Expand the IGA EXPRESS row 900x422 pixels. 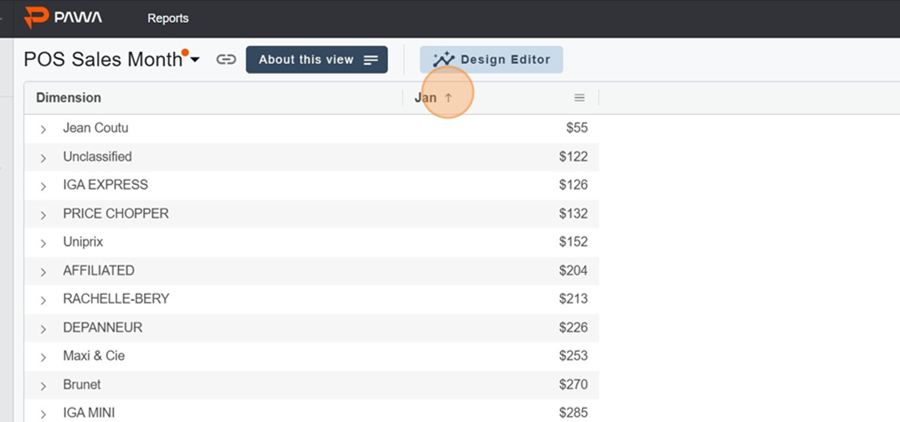(x=43, y=187)
